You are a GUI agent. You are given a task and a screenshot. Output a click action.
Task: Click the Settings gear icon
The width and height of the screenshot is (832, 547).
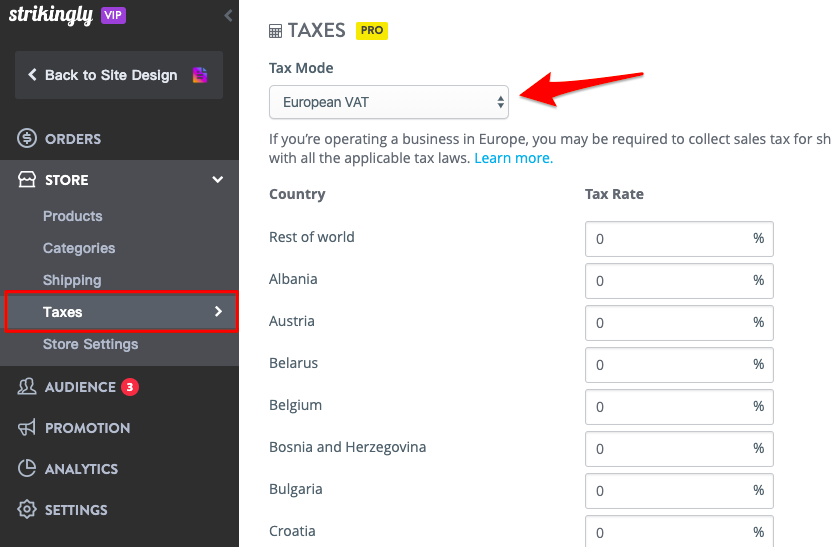(x=27, y=509)
